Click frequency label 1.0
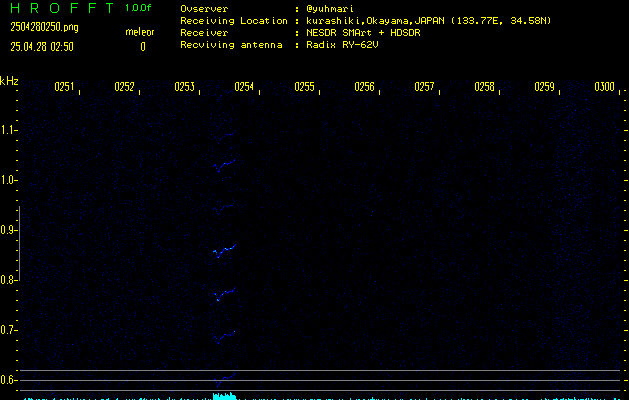Screen dimensions: 629x400 tap(8, 180)
